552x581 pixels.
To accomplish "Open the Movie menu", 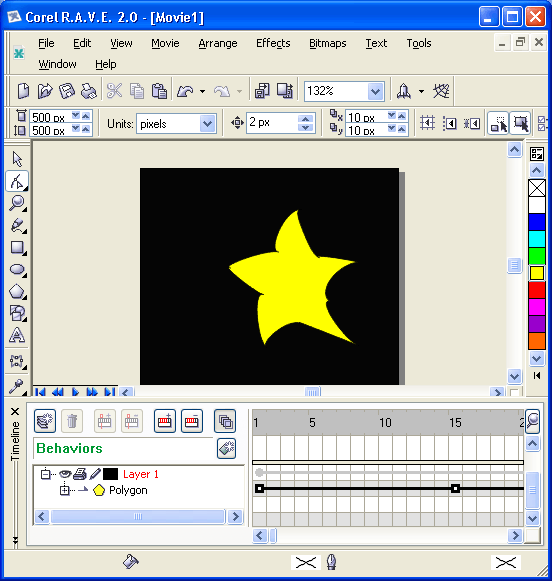I will point(165,43).
